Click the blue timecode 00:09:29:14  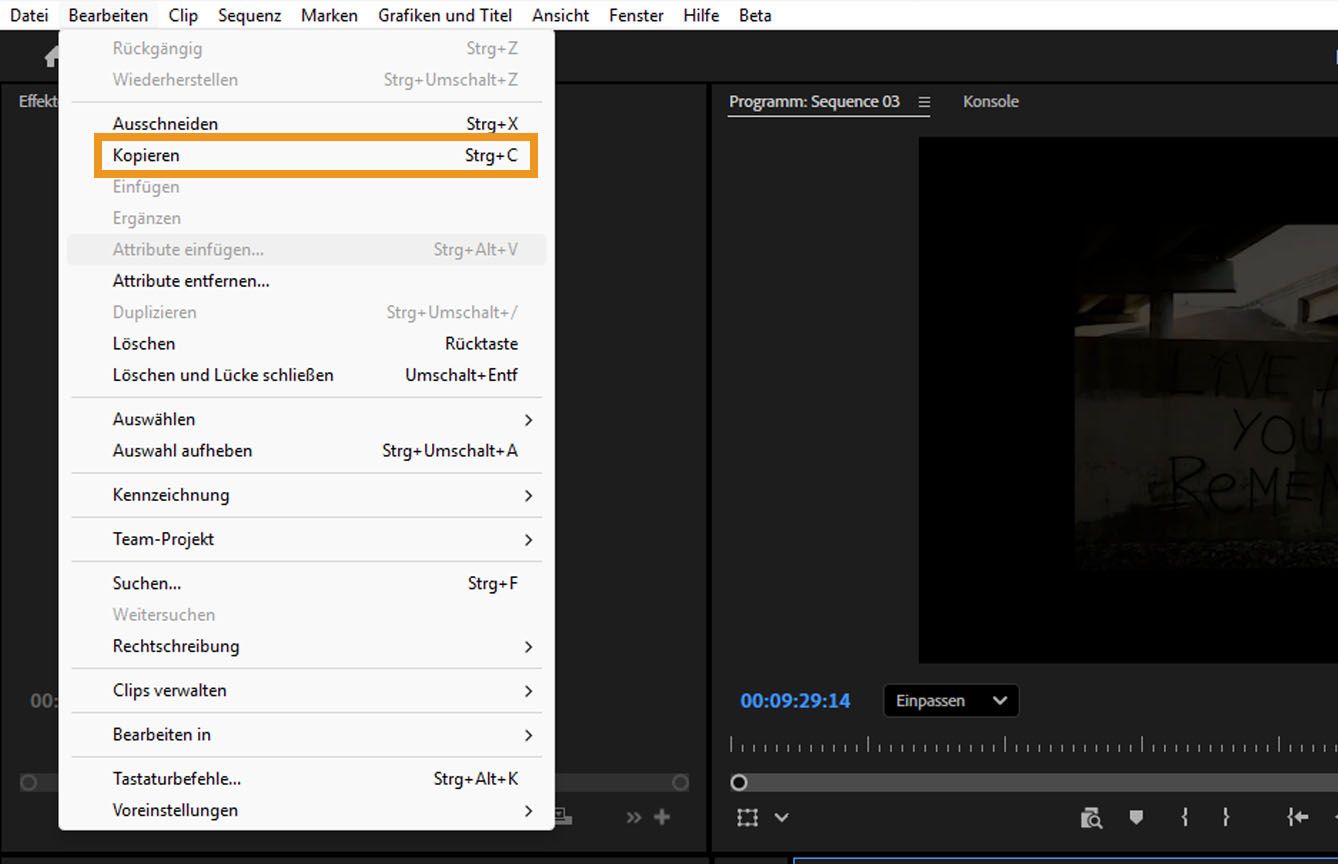point(795,701)
